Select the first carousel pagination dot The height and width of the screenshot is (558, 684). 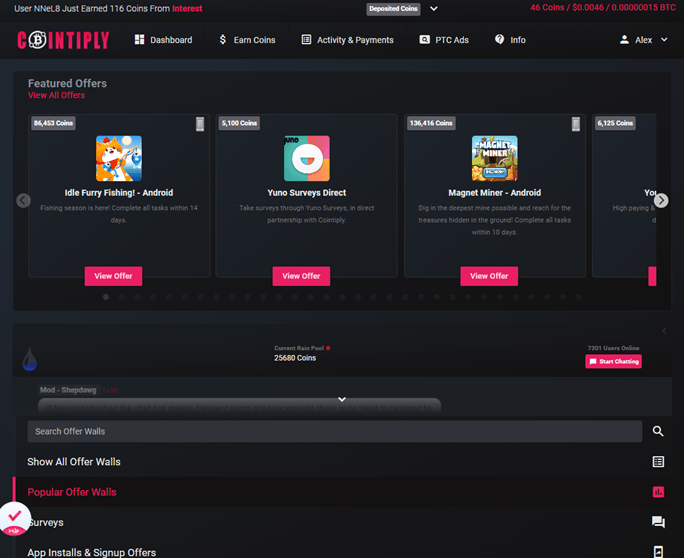click(x=106, y=297)
